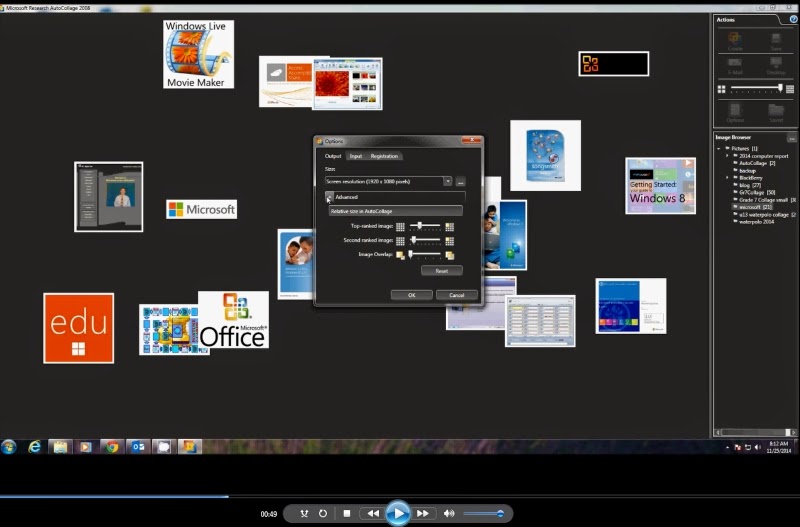800x527 pixels.
Task: Cancel the Options dialog
Action: coord(457,295)
